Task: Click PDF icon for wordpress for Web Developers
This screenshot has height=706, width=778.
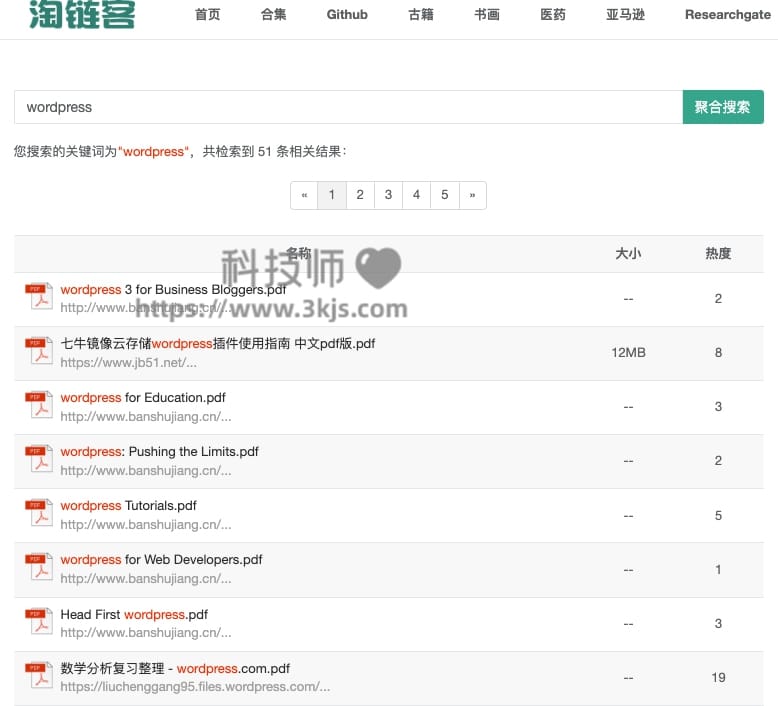Action: 39,567
